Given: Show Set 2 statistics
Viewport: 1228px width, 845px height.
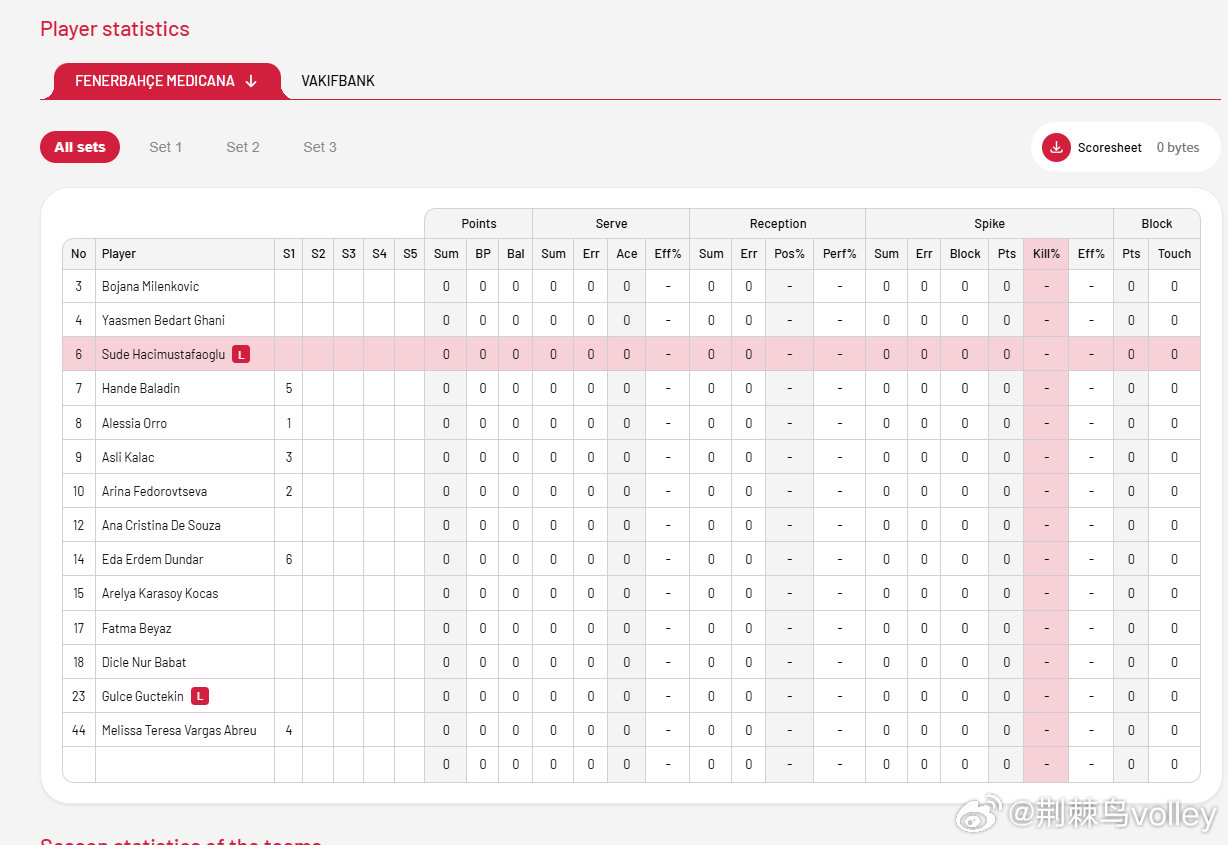Looking at the screenshot, I should pos(243,147).
